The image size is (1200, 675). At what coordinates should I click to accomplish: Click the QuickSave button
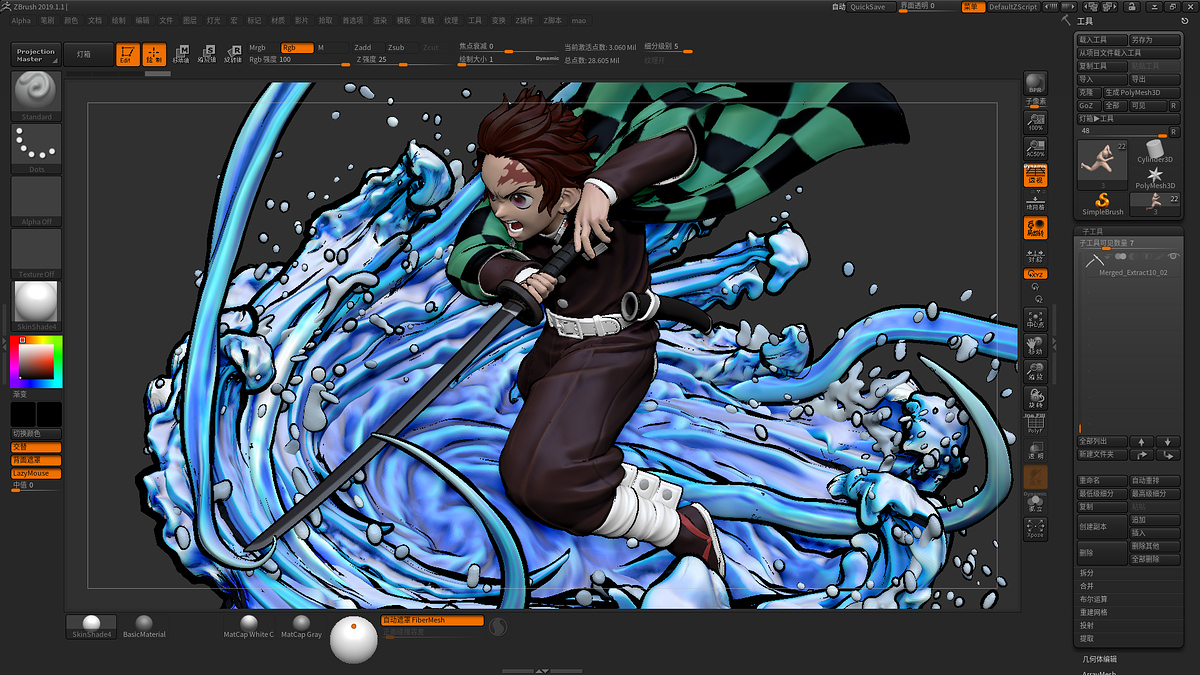tap(872, 7)
